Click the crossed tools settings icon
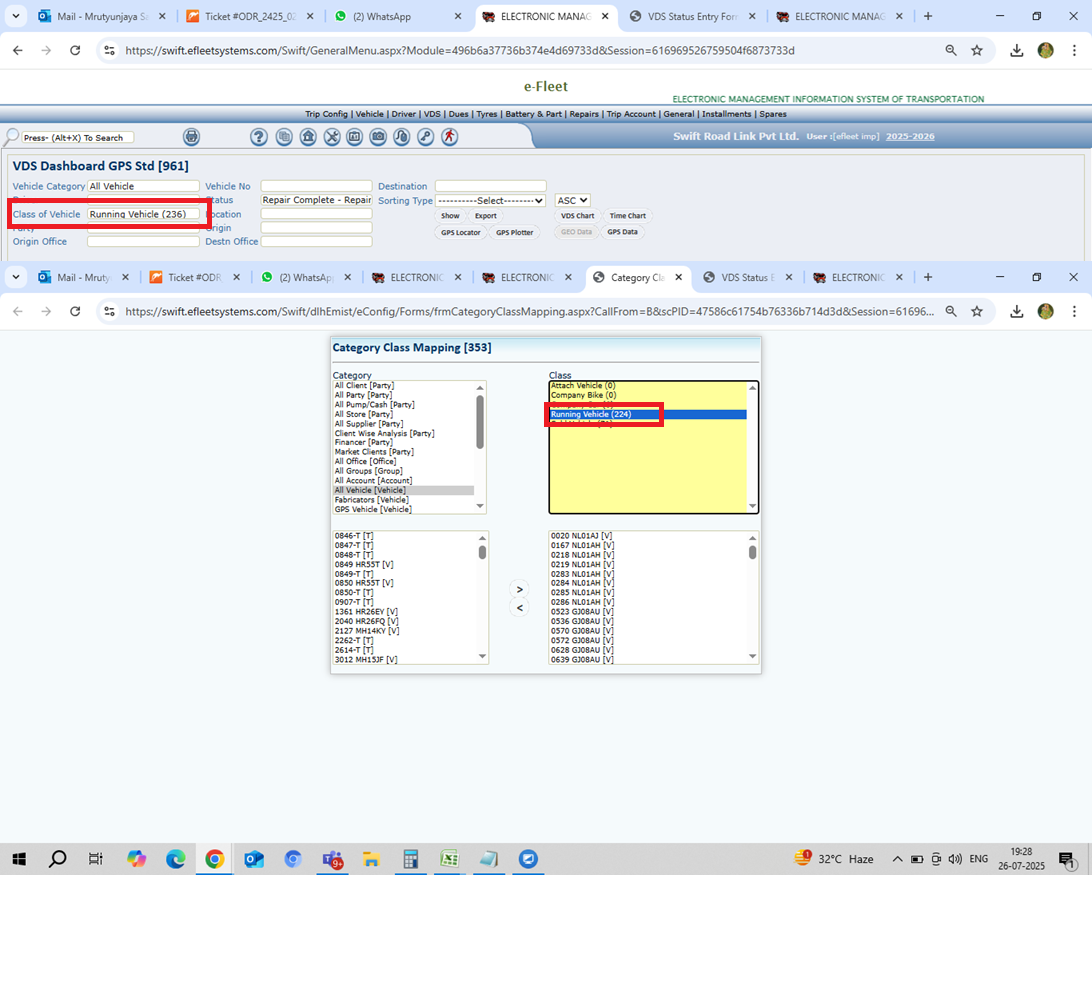 (x=332, y=137)
